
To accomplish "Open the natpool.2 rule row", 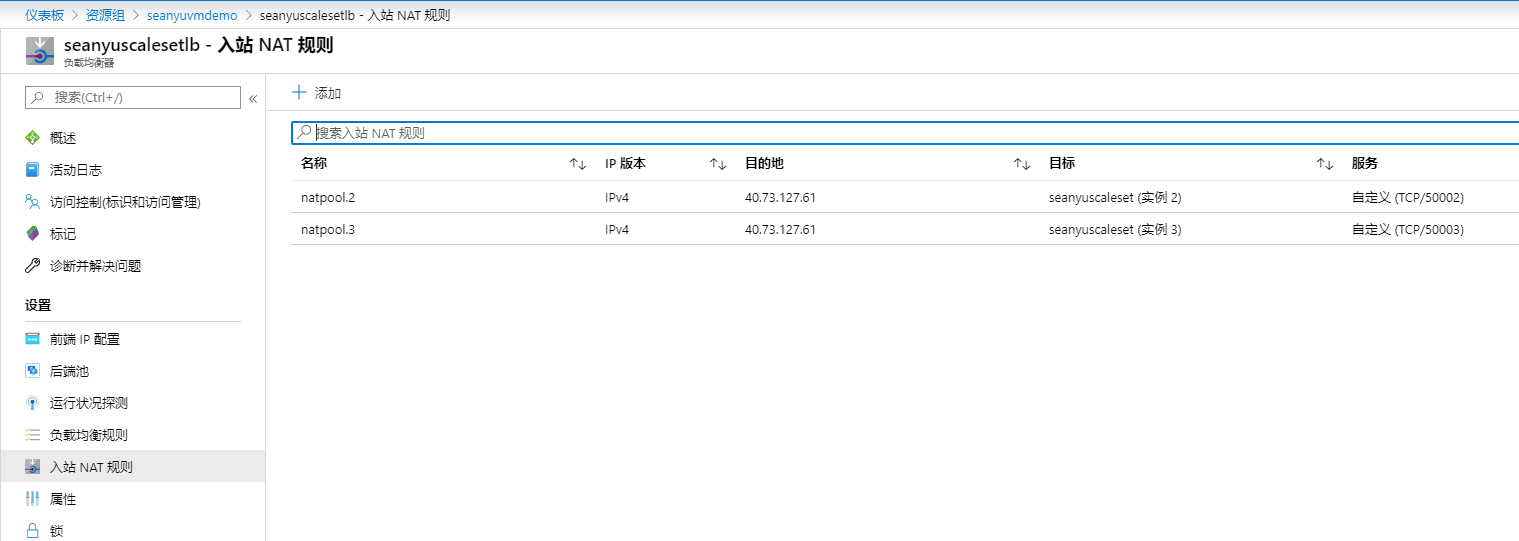I will pos(328,197).
